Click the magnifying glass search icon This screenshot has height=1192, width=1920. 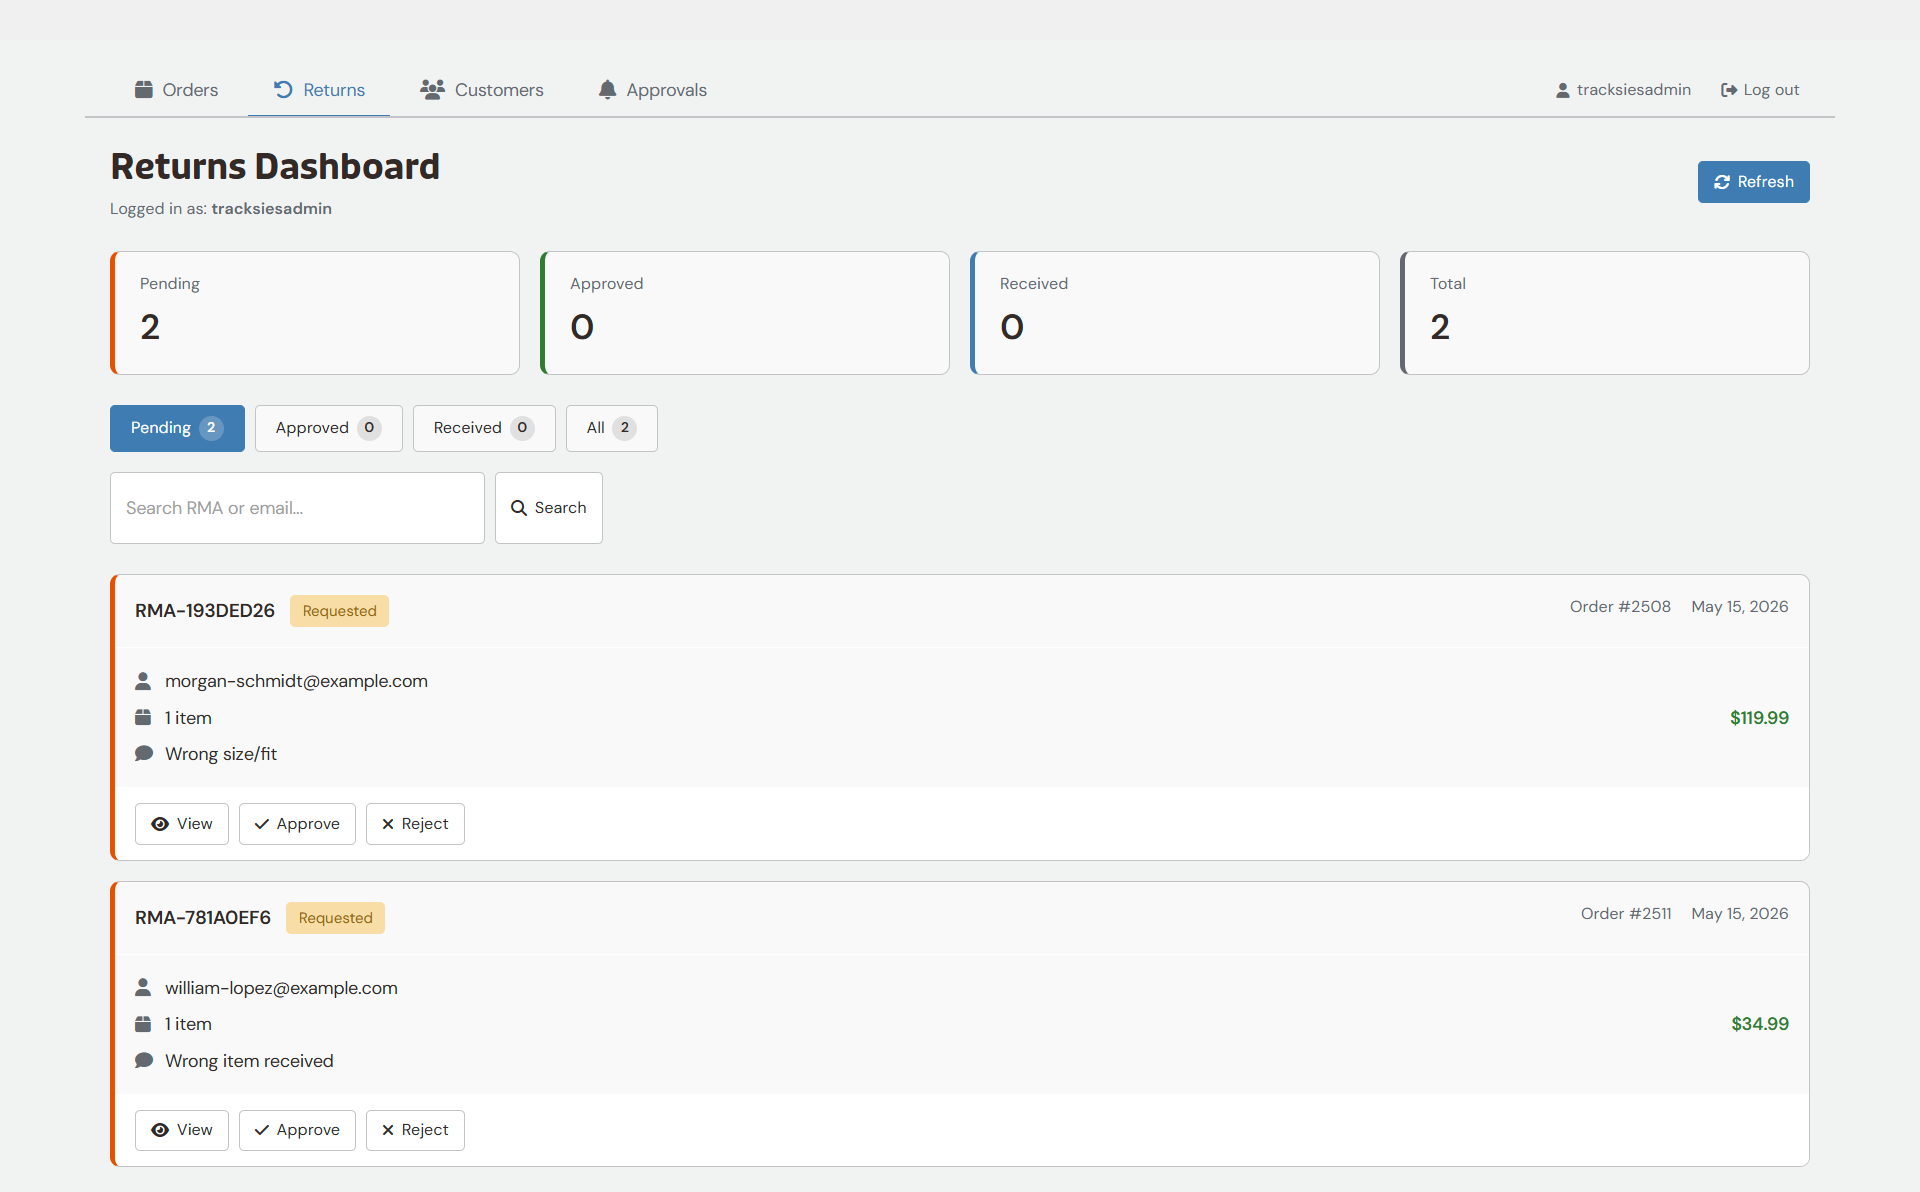(x=519, y=508)
